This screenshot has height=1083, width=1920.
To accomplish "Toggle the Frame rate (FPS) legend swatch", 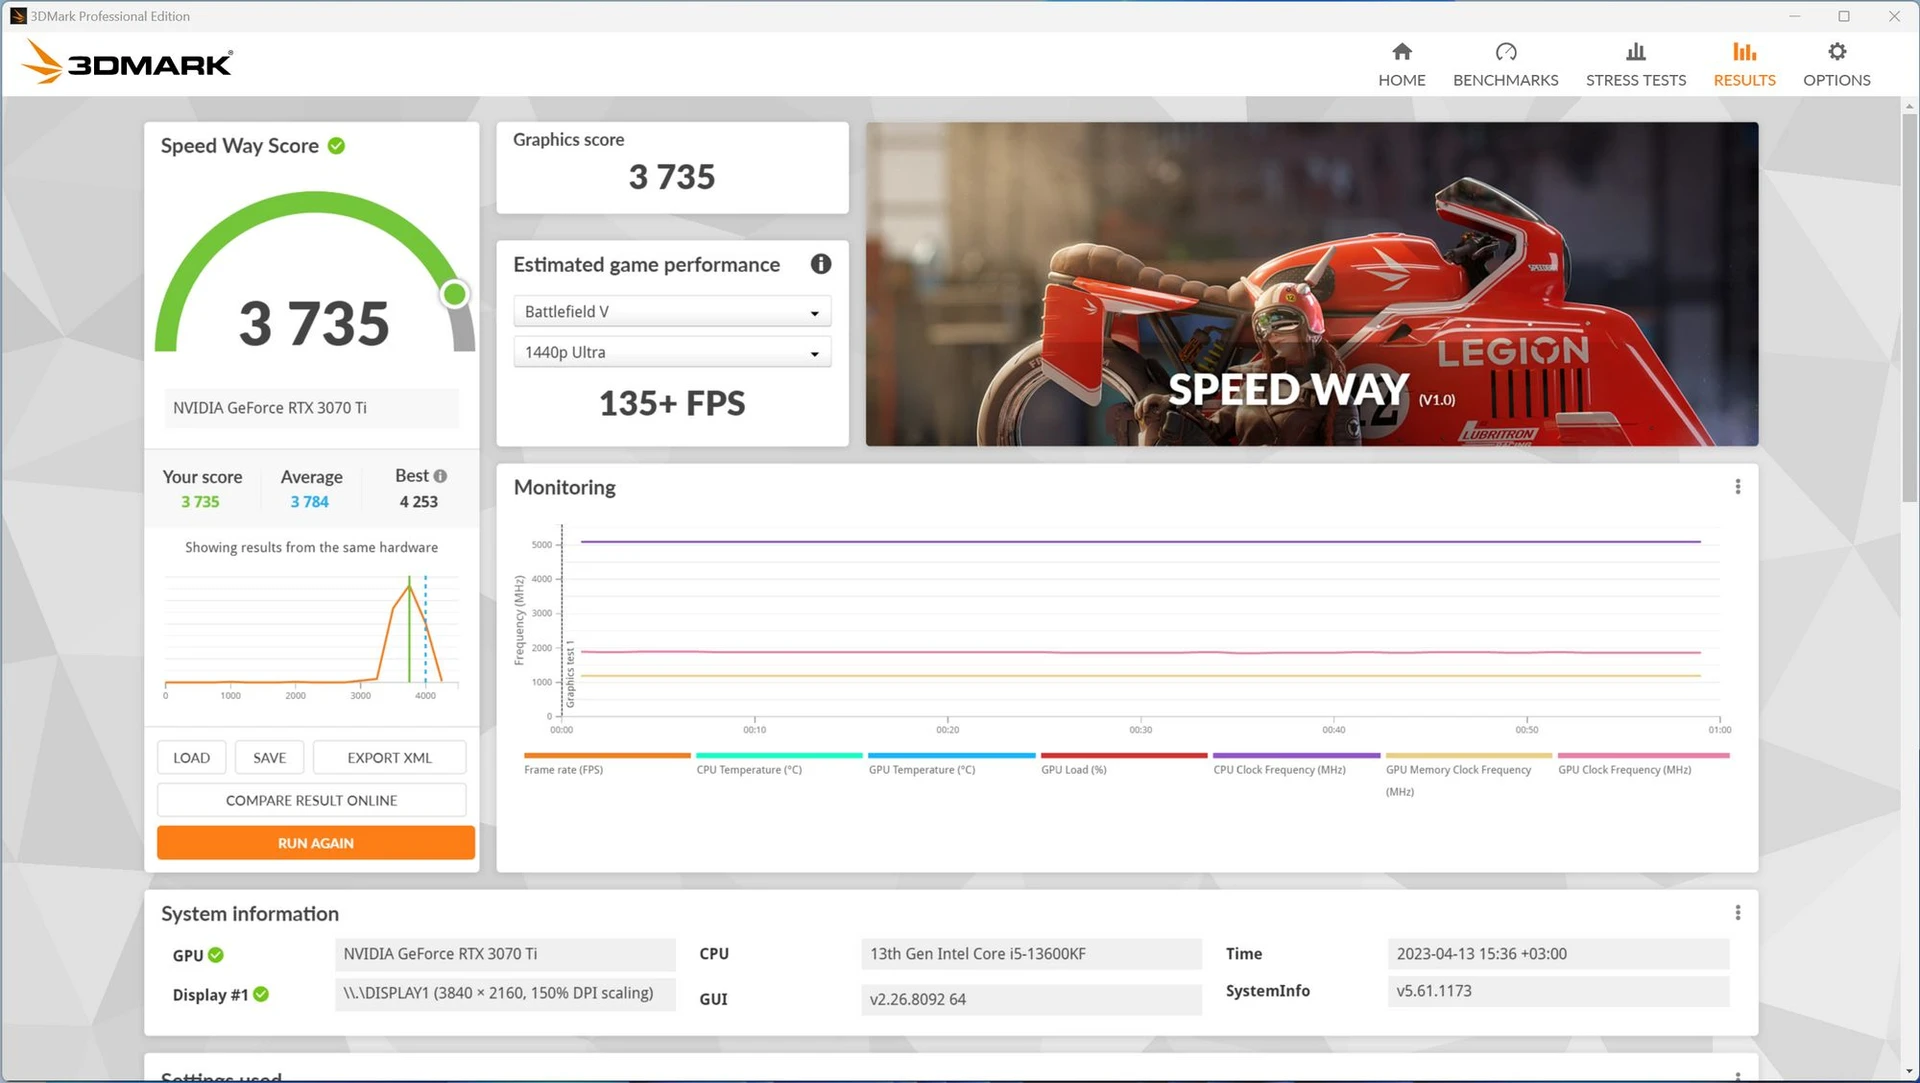I will click(607, 756).
